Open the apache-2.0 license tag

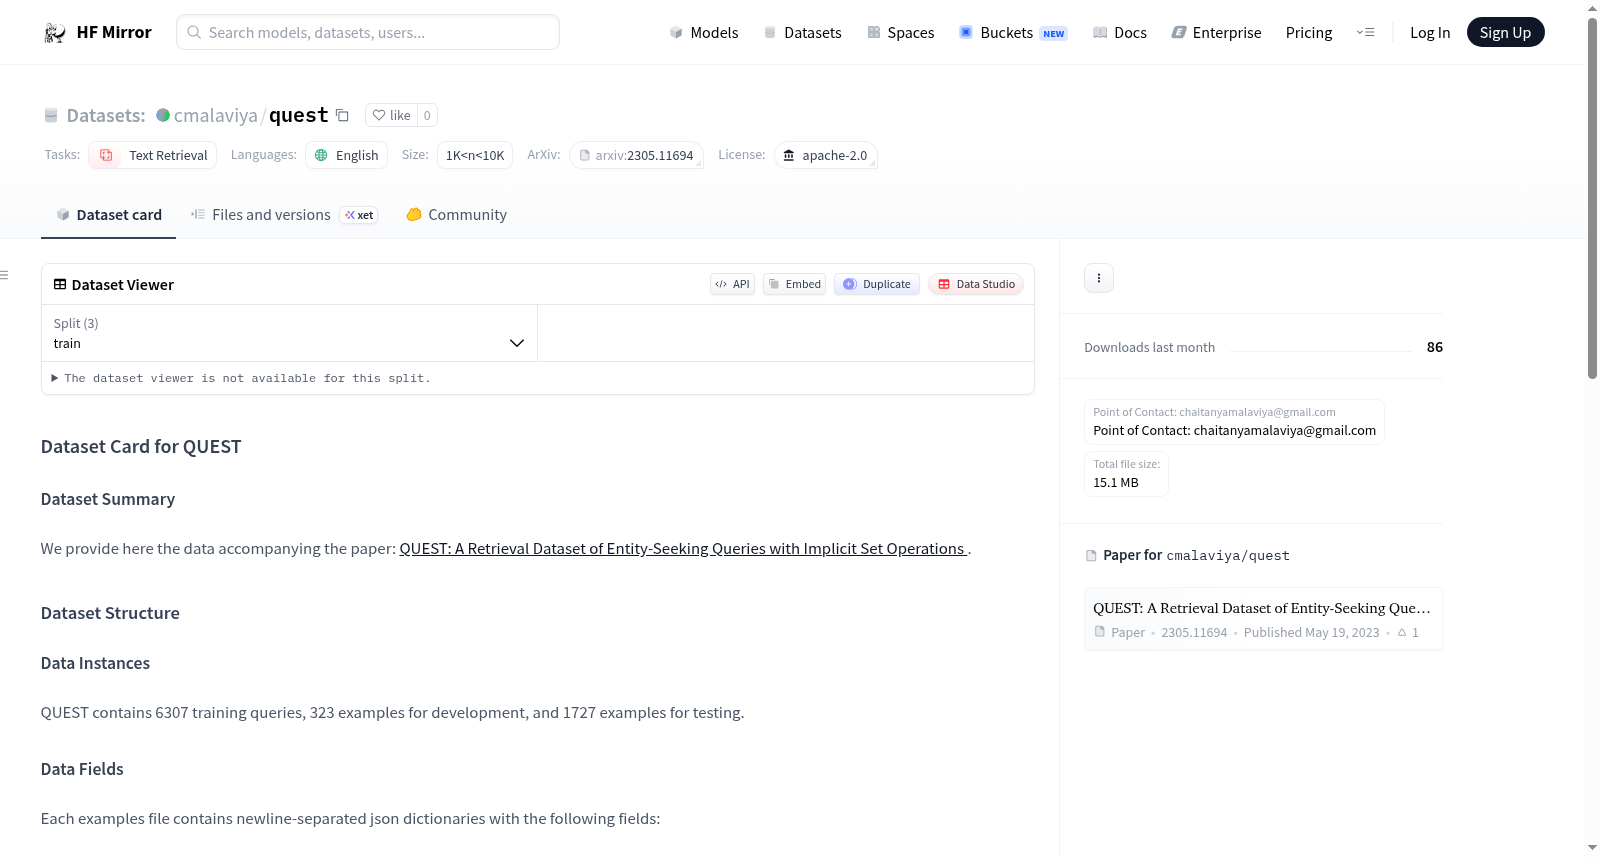[x=826, y=155]
